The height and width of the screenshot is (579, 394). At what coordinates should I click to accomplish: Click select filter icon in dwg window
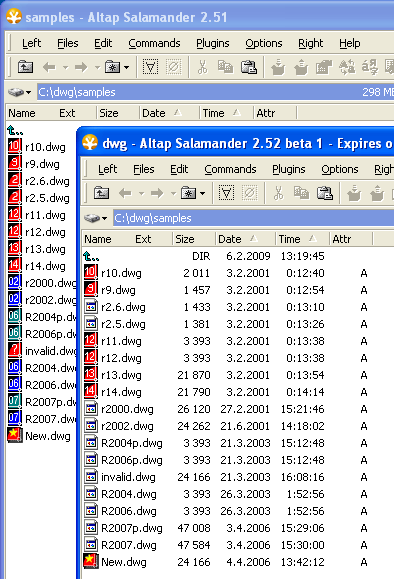click(226, 193)
